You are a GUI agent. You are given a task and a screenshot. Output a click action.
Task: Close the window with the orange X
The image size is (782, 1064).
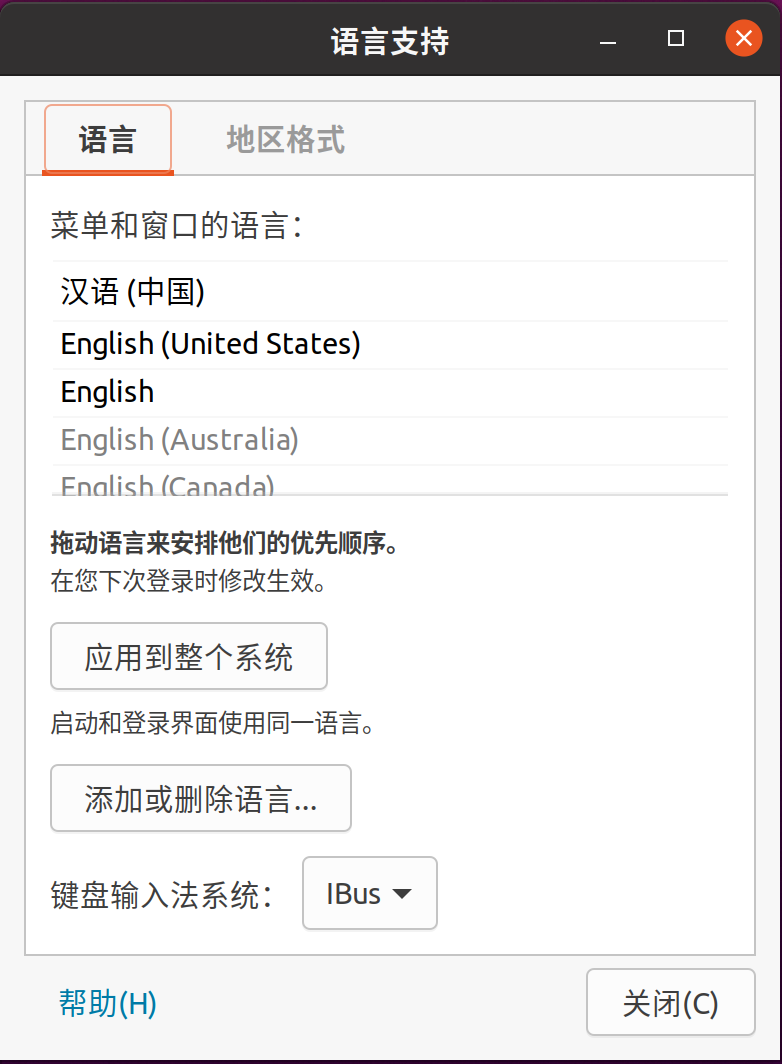744,38
